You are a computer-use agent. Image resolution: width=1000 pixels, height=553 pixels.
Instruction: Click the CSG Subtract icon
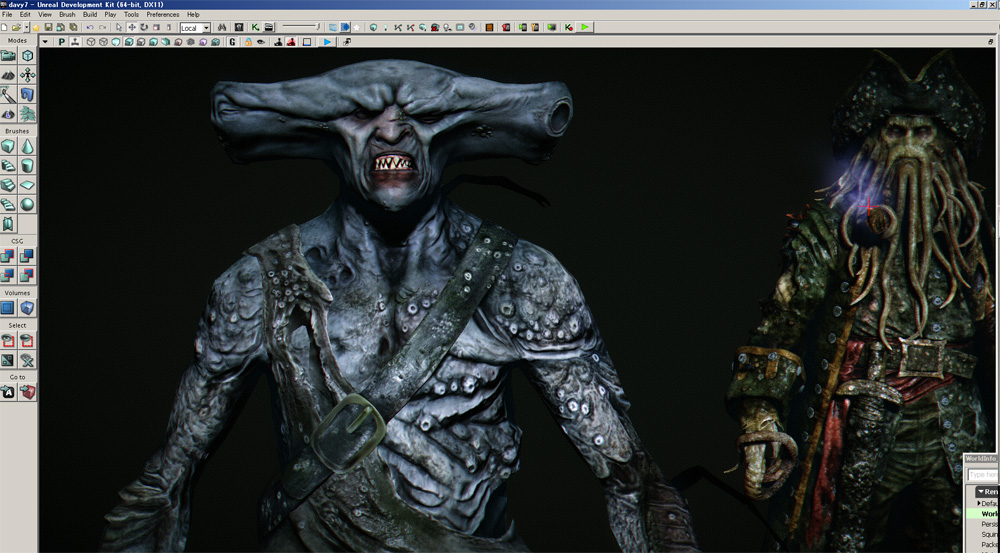coord(27,256)
